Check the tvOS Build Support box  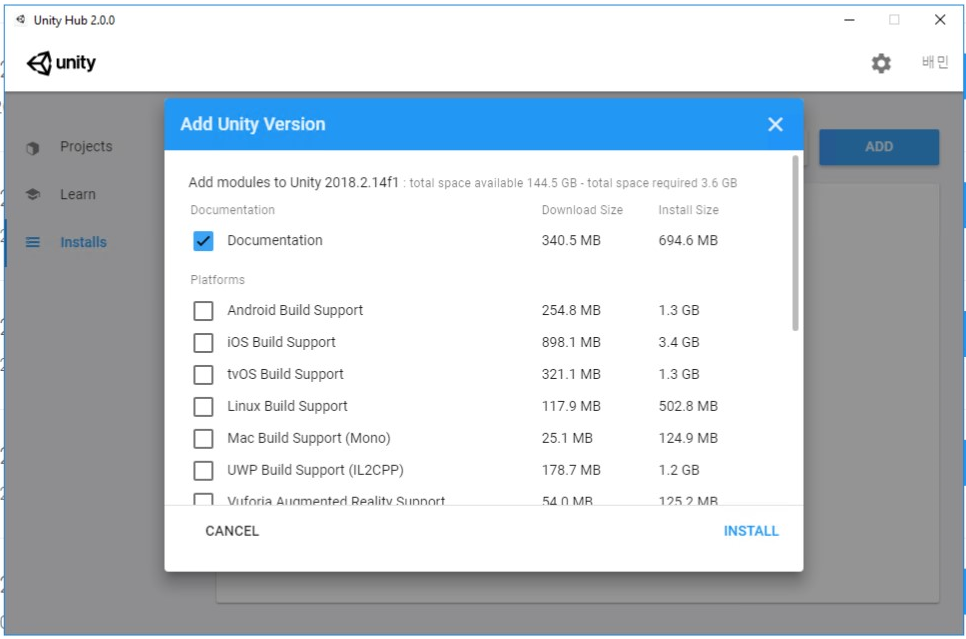pos(203,375)
